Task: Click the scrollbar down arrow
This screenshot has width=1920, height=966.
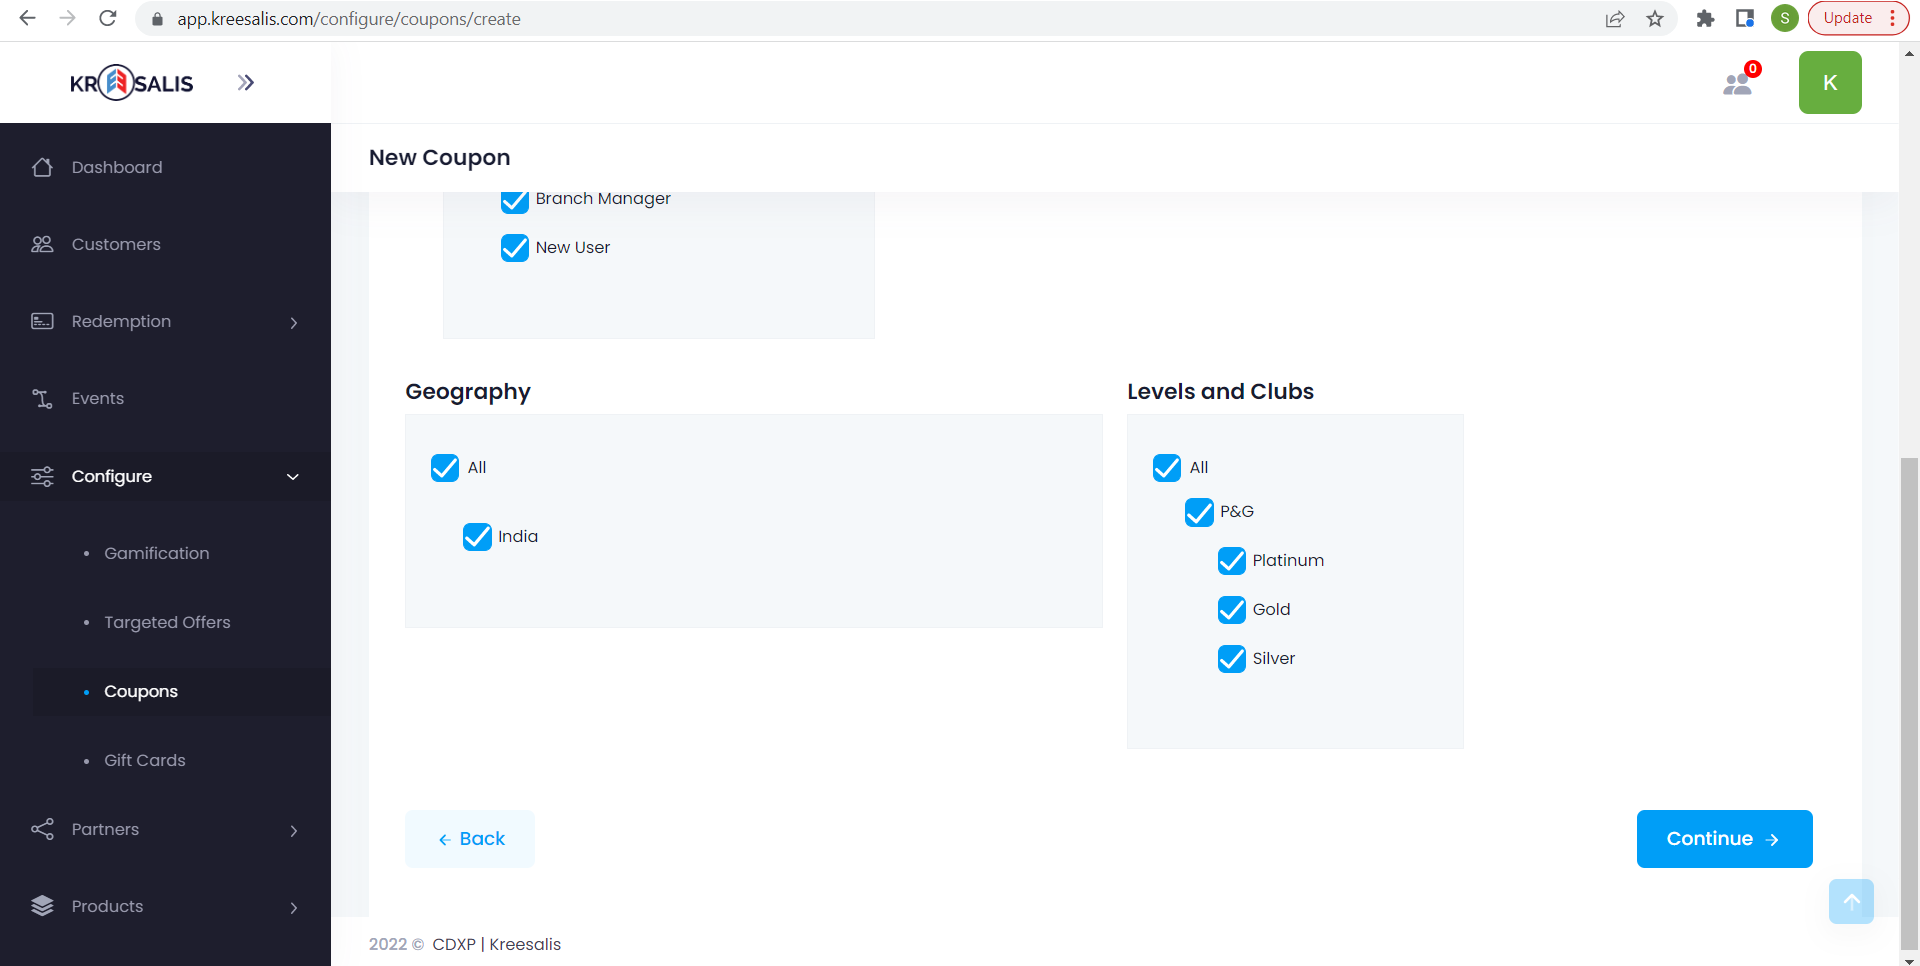Action: 1909,959
